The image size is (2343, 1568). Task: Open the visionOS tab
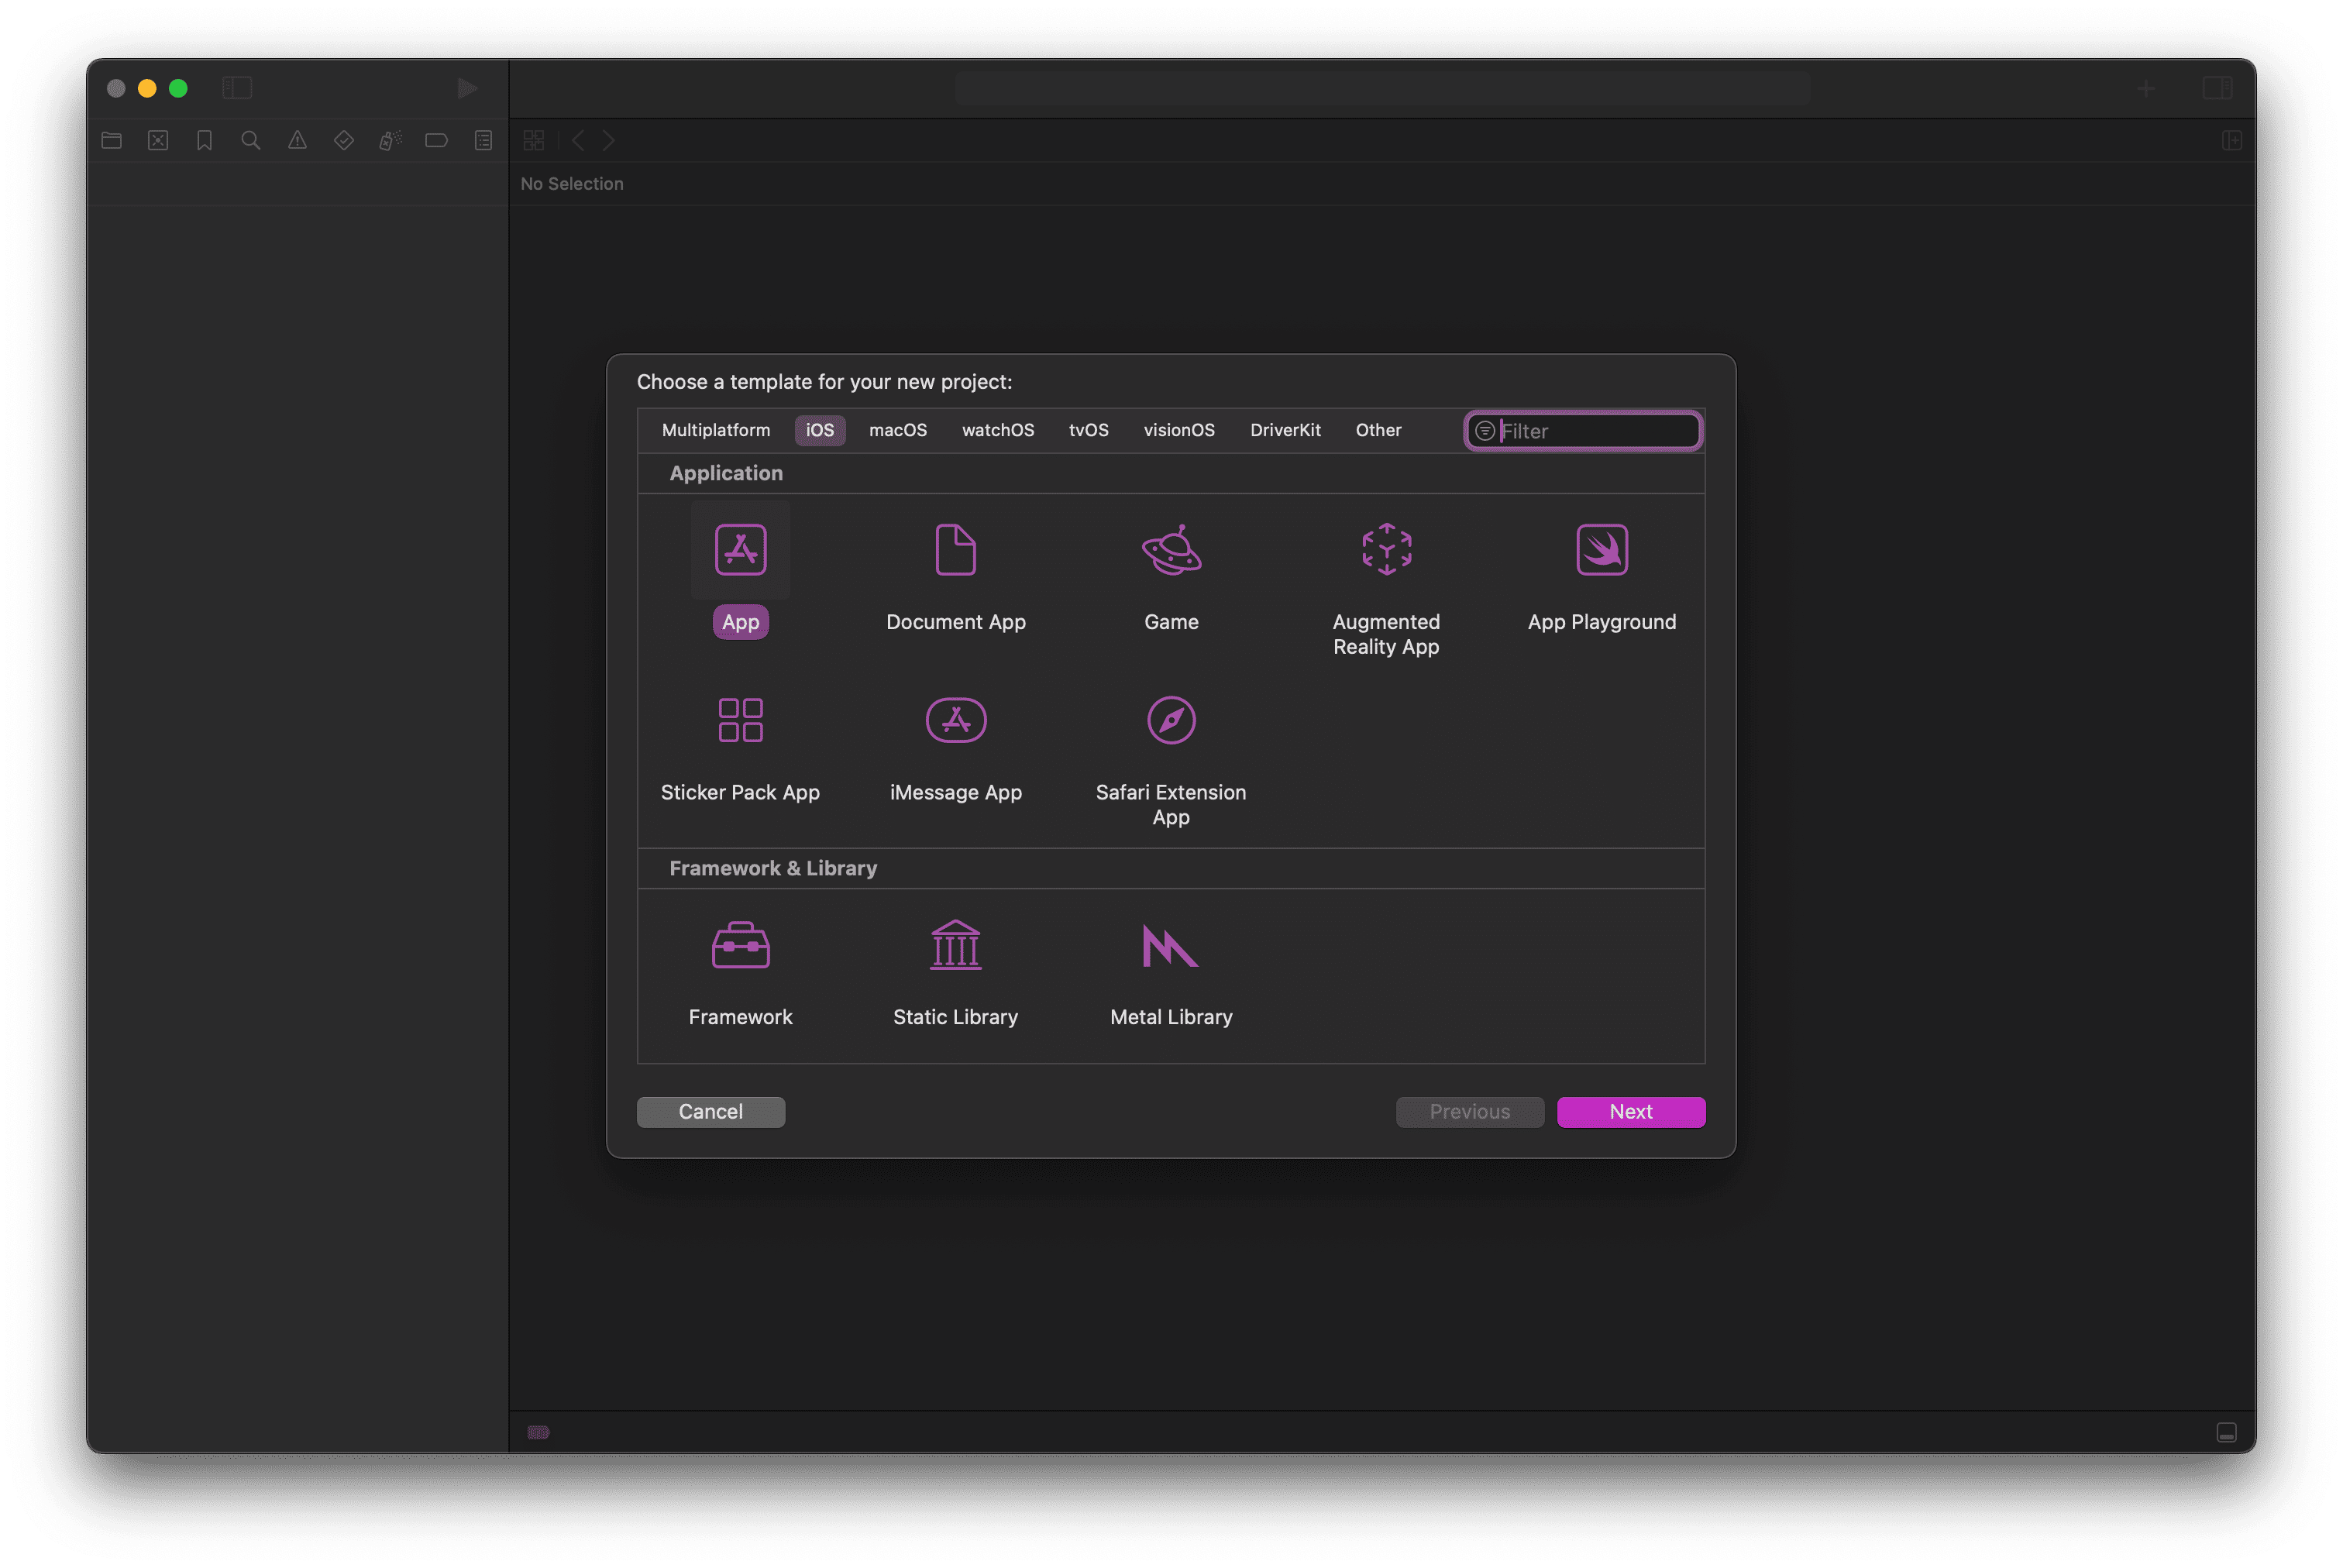coord(1179,430)
